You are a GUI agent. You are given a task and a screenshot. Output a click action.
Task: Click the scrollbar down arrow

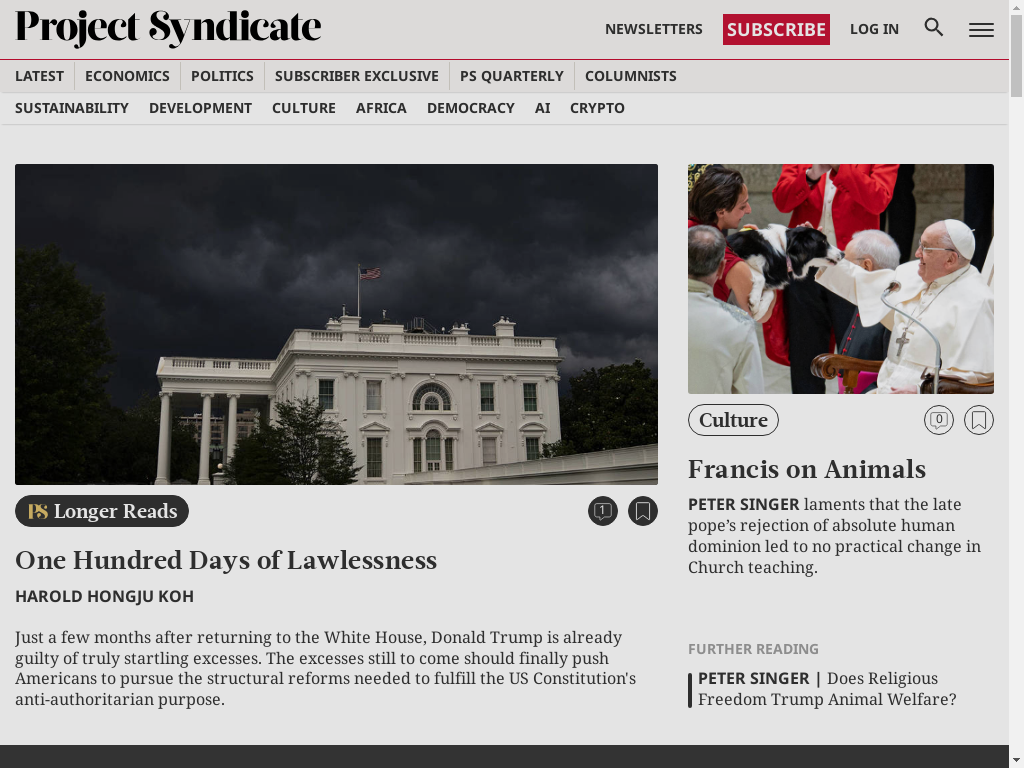pos(1016,761)
